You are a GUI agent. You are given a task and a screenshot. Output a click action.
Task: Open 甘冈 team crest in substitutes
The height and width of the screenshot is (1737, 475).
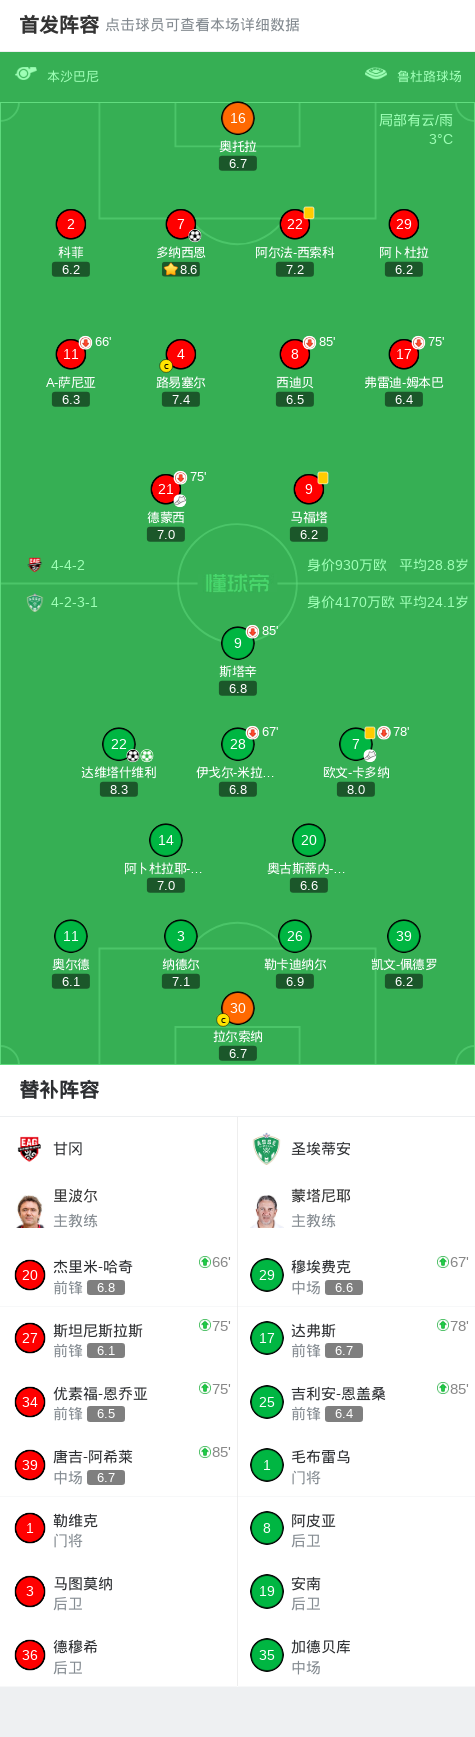[30, 1149]
